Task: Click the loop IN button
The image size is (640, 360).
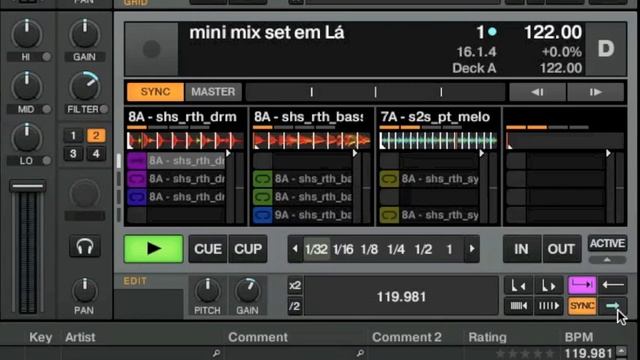Action: 521,249
